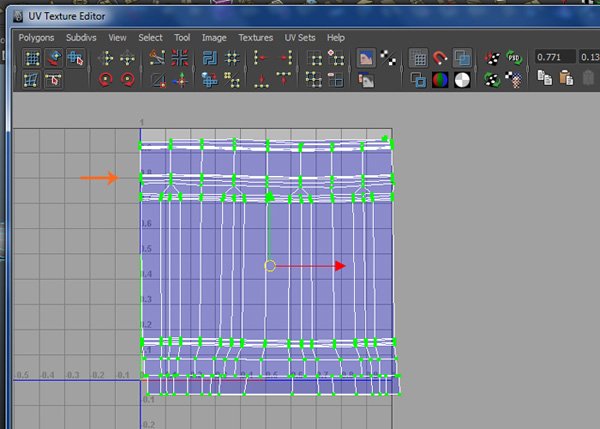Rotate selected UVs counterclockwise
Viewport: 600px width, 429px height.
(x=106, y=80)
